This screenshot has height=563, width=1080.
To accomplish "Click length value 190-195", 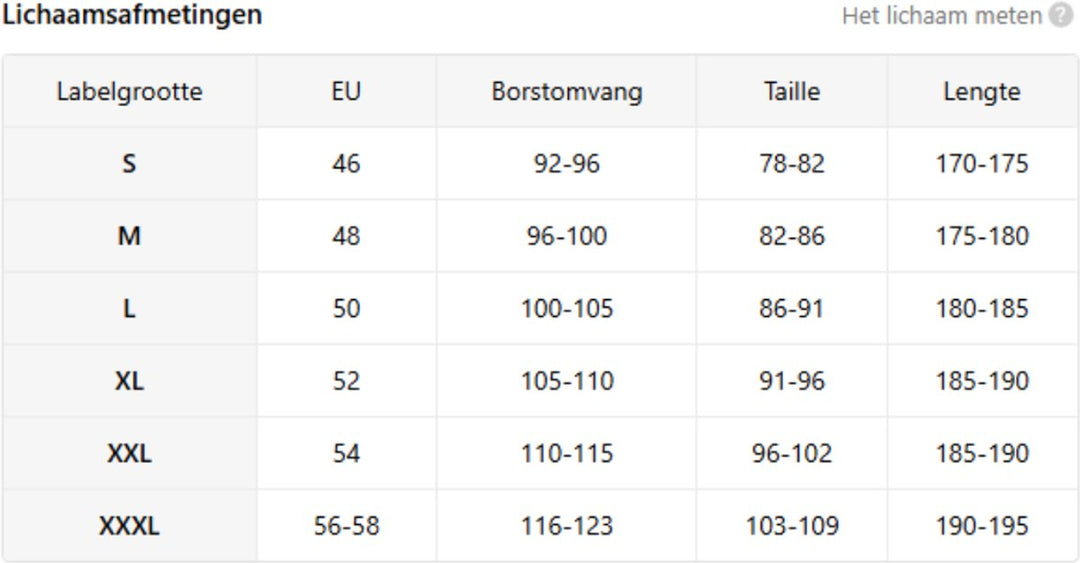I will pos(982,526).
